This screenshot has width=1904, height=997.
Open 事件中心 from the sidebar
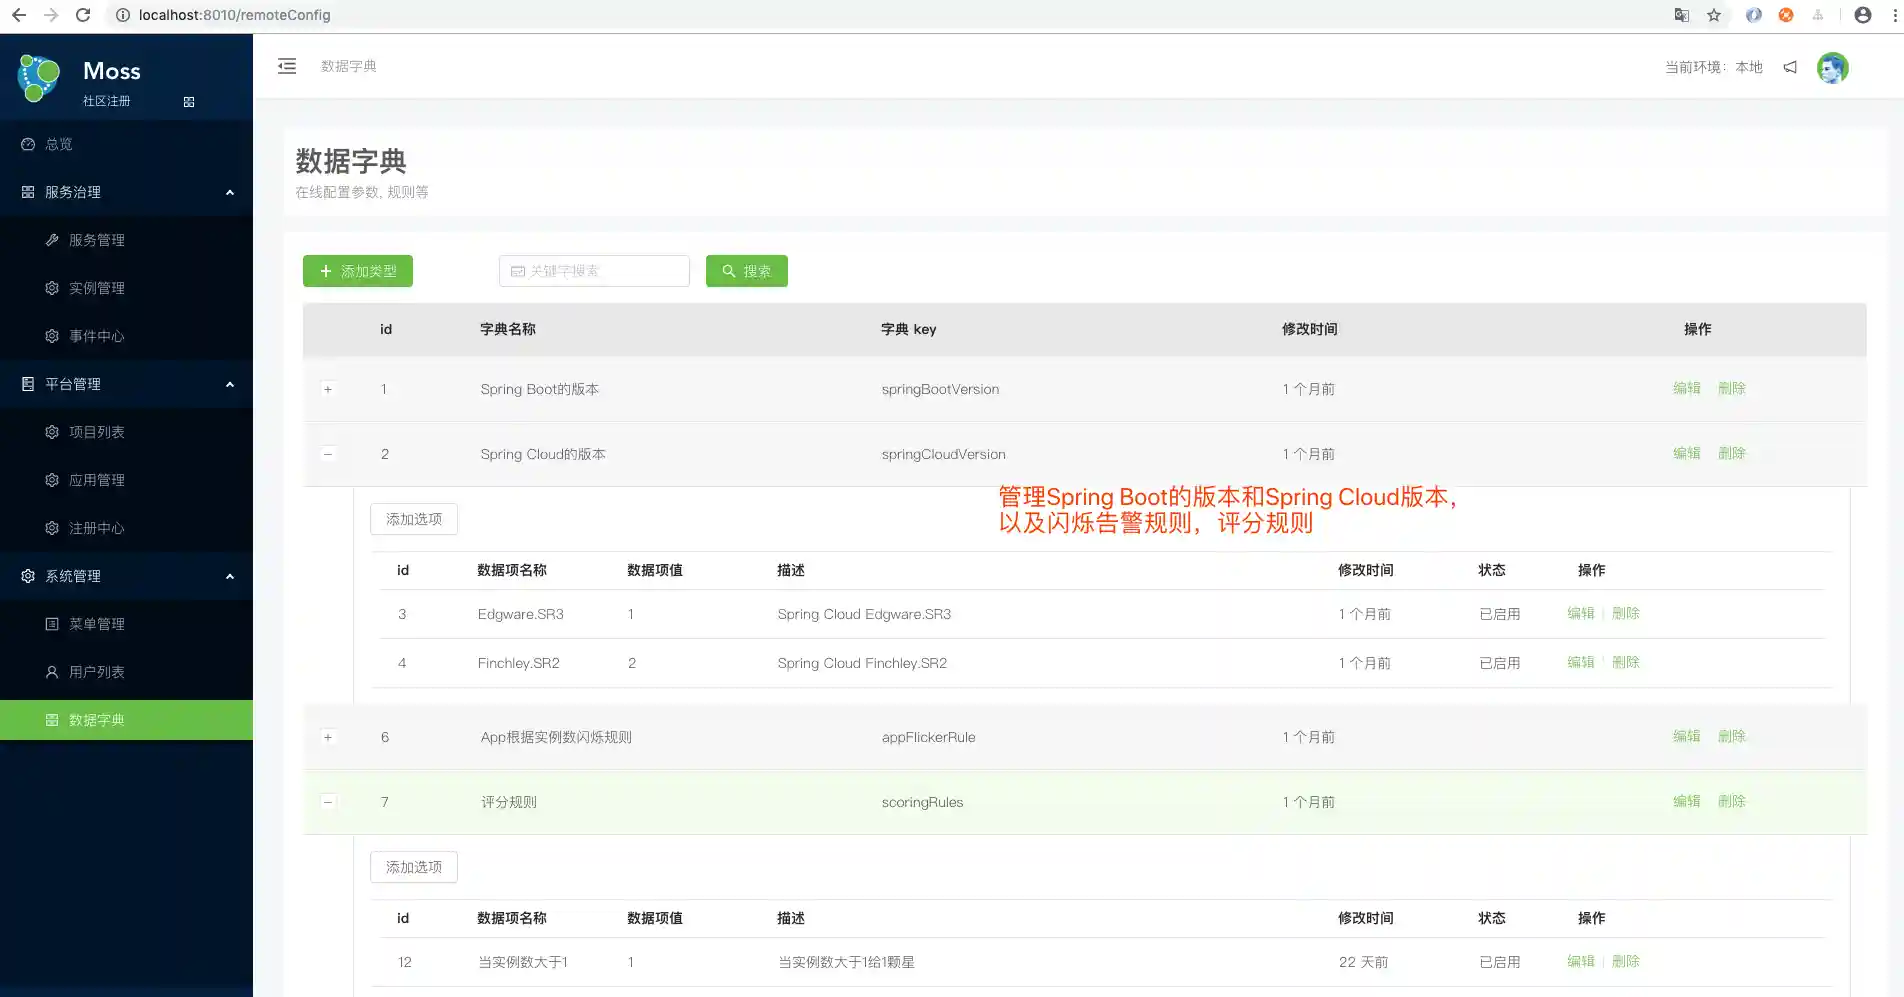tap(97, 336)
